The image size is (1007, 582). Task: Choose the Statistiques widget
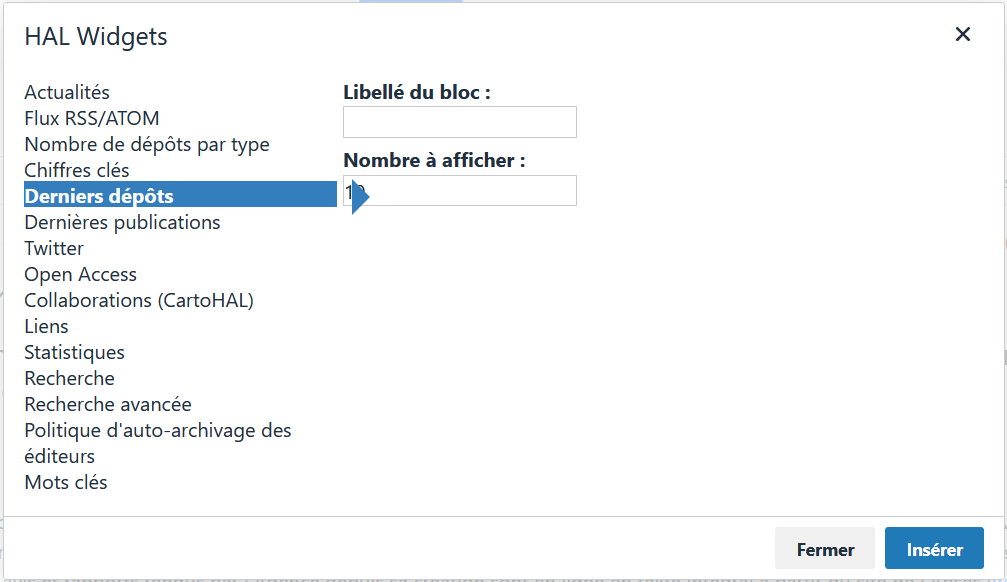(74, 352)
